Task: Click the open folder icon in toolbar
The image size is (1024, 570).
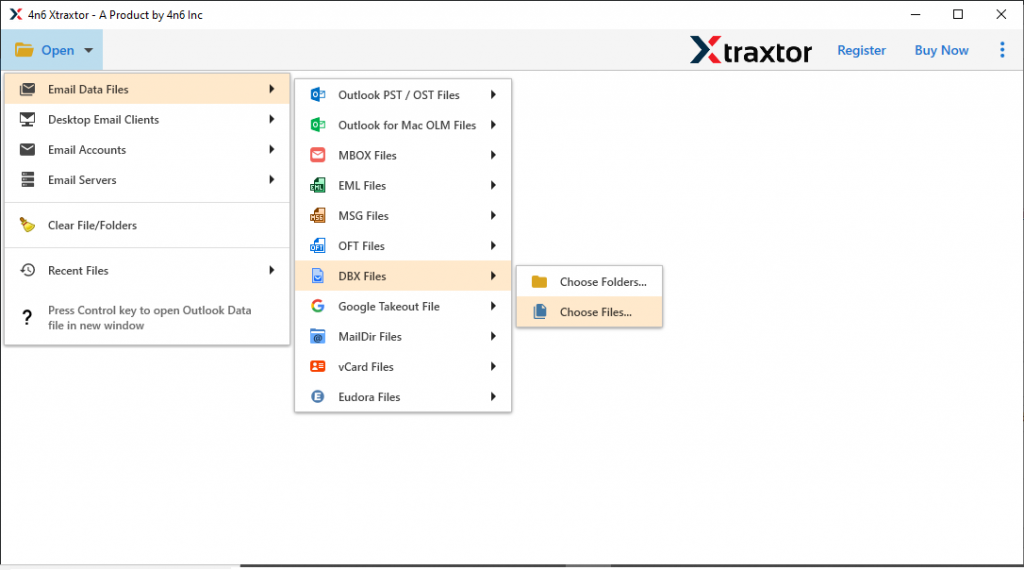Action: coord(24,50)
